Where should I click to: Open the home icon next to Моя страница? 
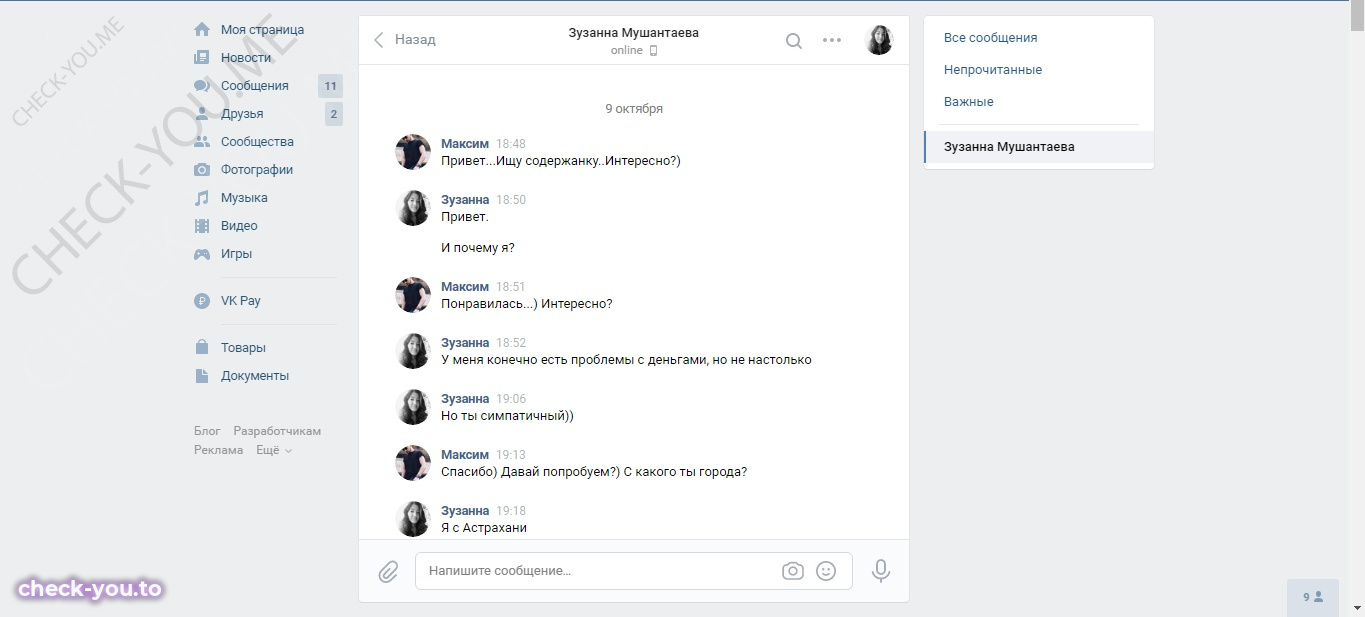[202, 30]
